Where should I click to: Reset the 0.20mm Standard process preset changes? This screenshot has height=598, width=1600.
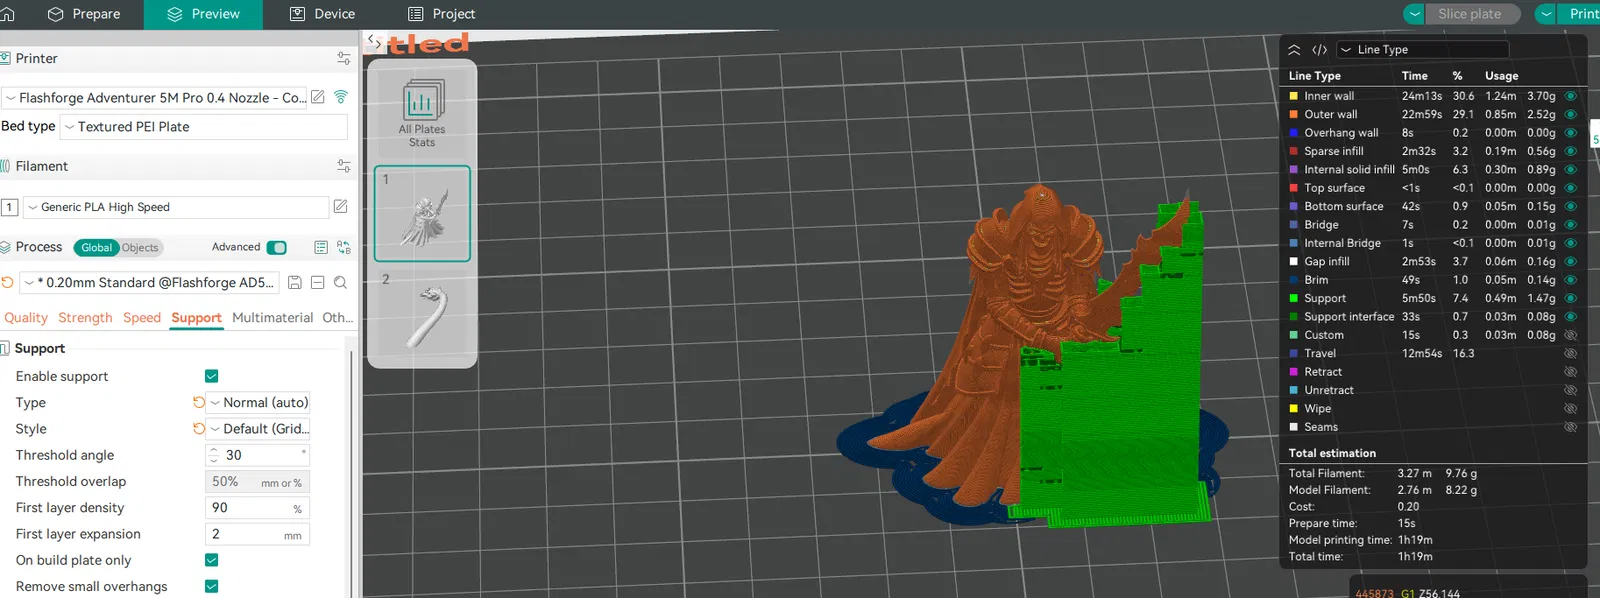coord(7,283)
